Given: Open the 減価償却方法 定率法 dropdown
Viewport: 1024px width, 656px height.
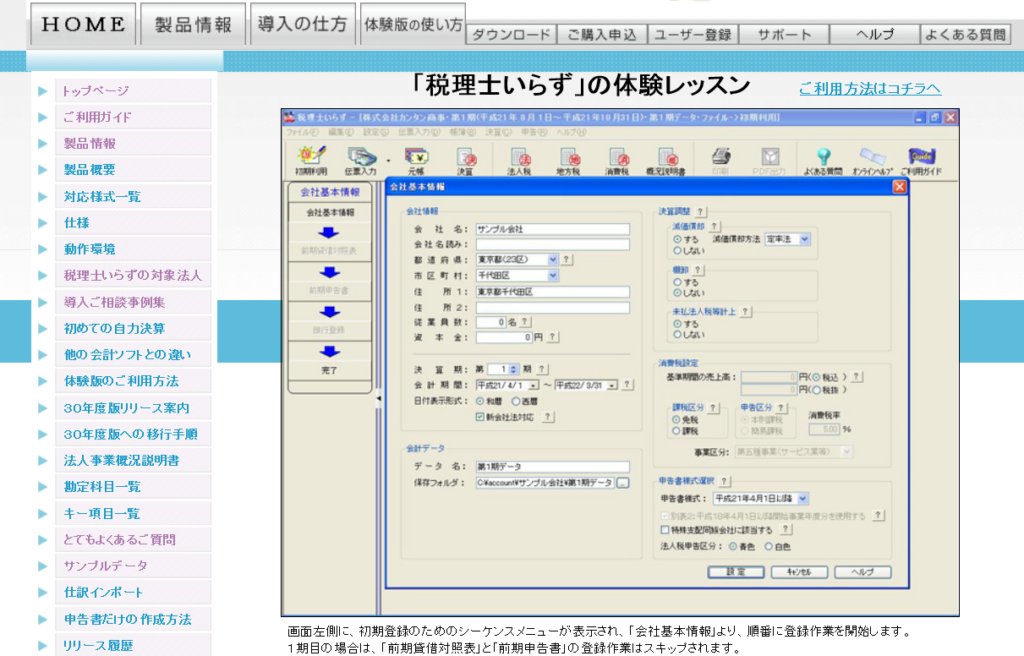Looking at the screenshot, I should coord(805,239).
